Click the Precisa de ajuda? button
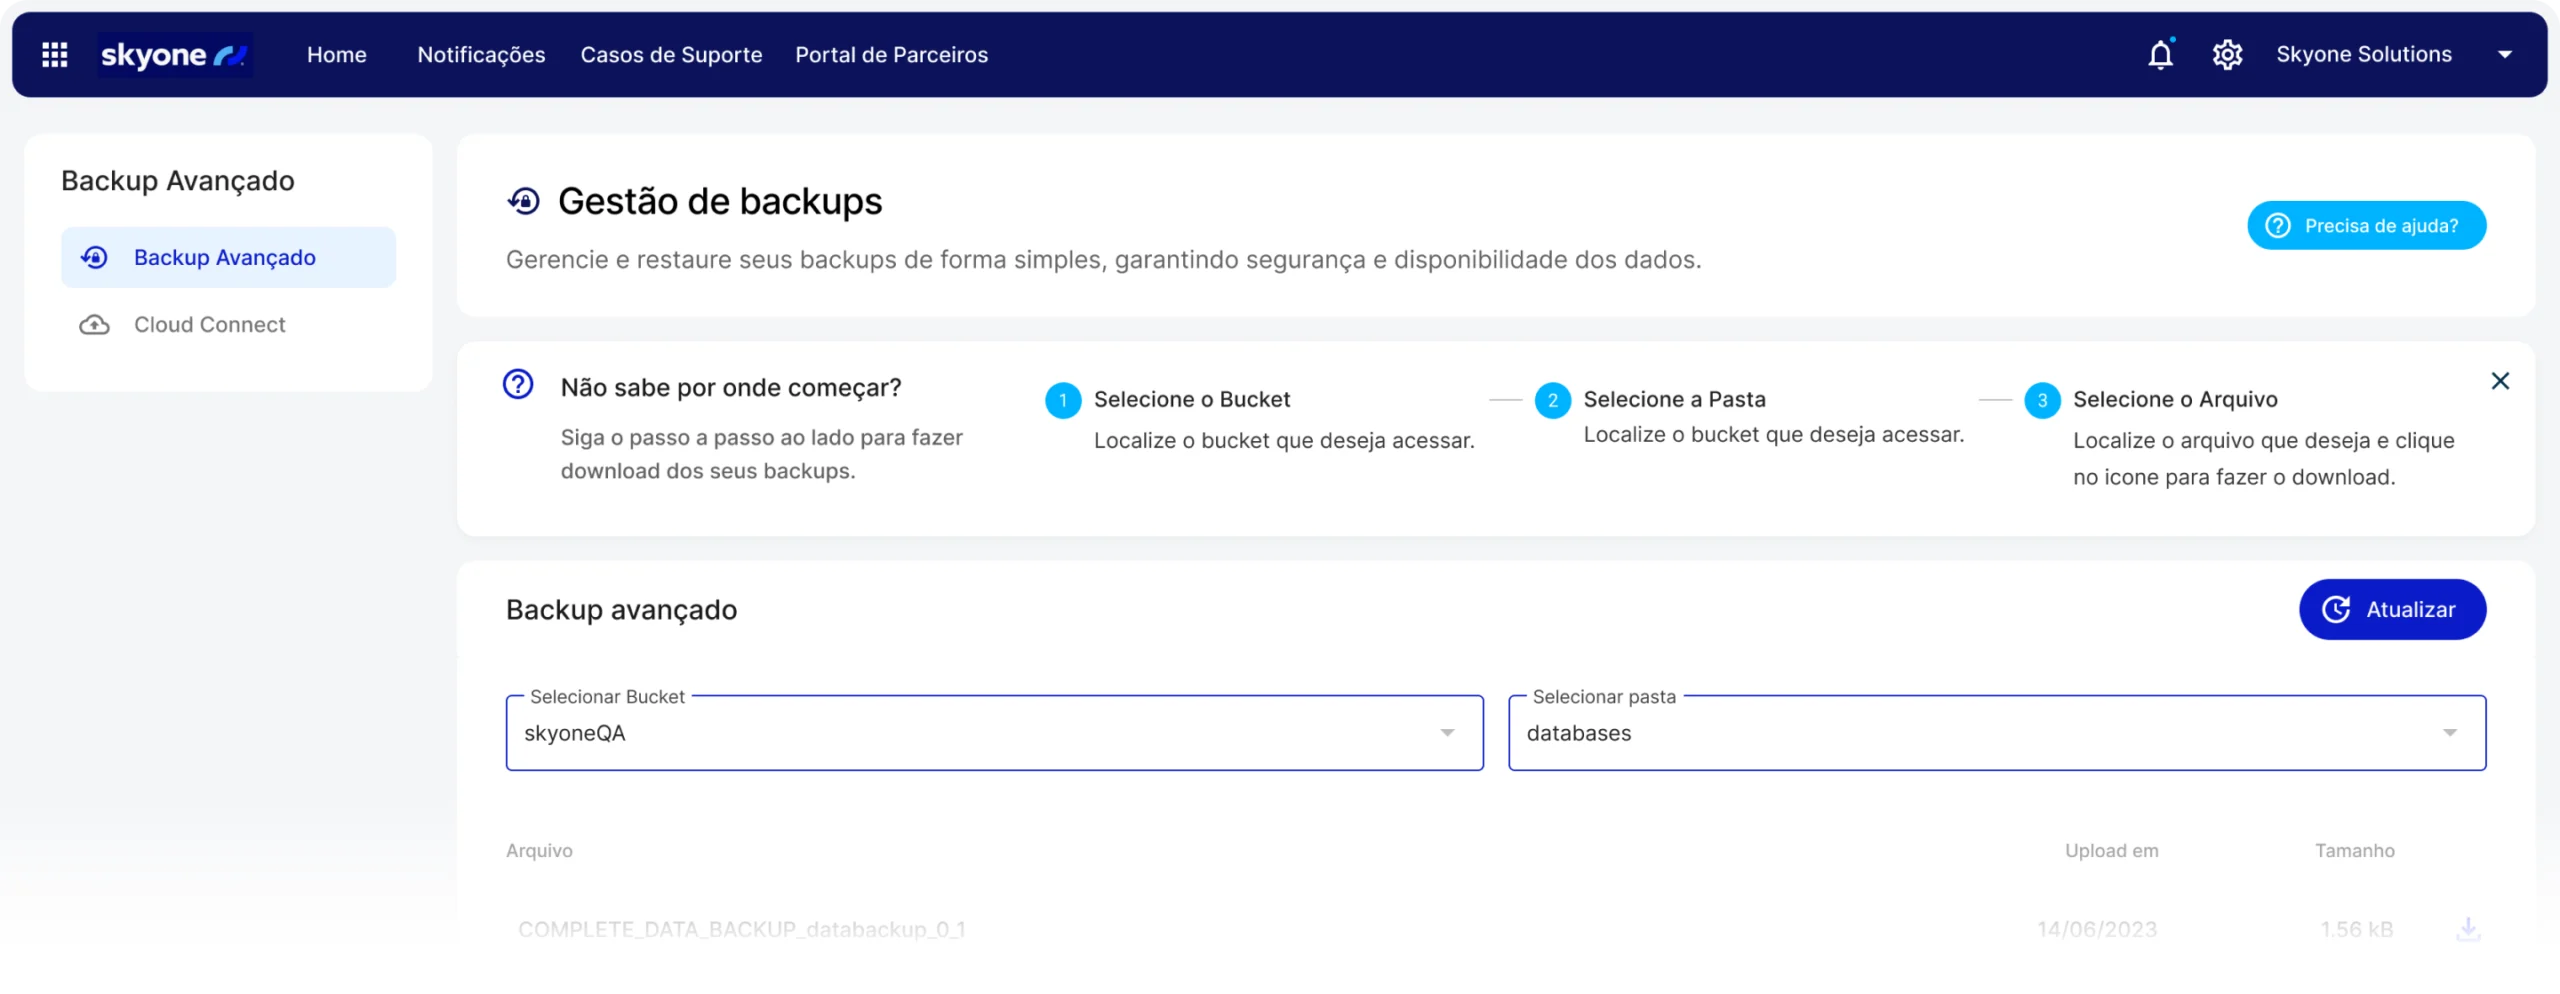 [2366, 225]
